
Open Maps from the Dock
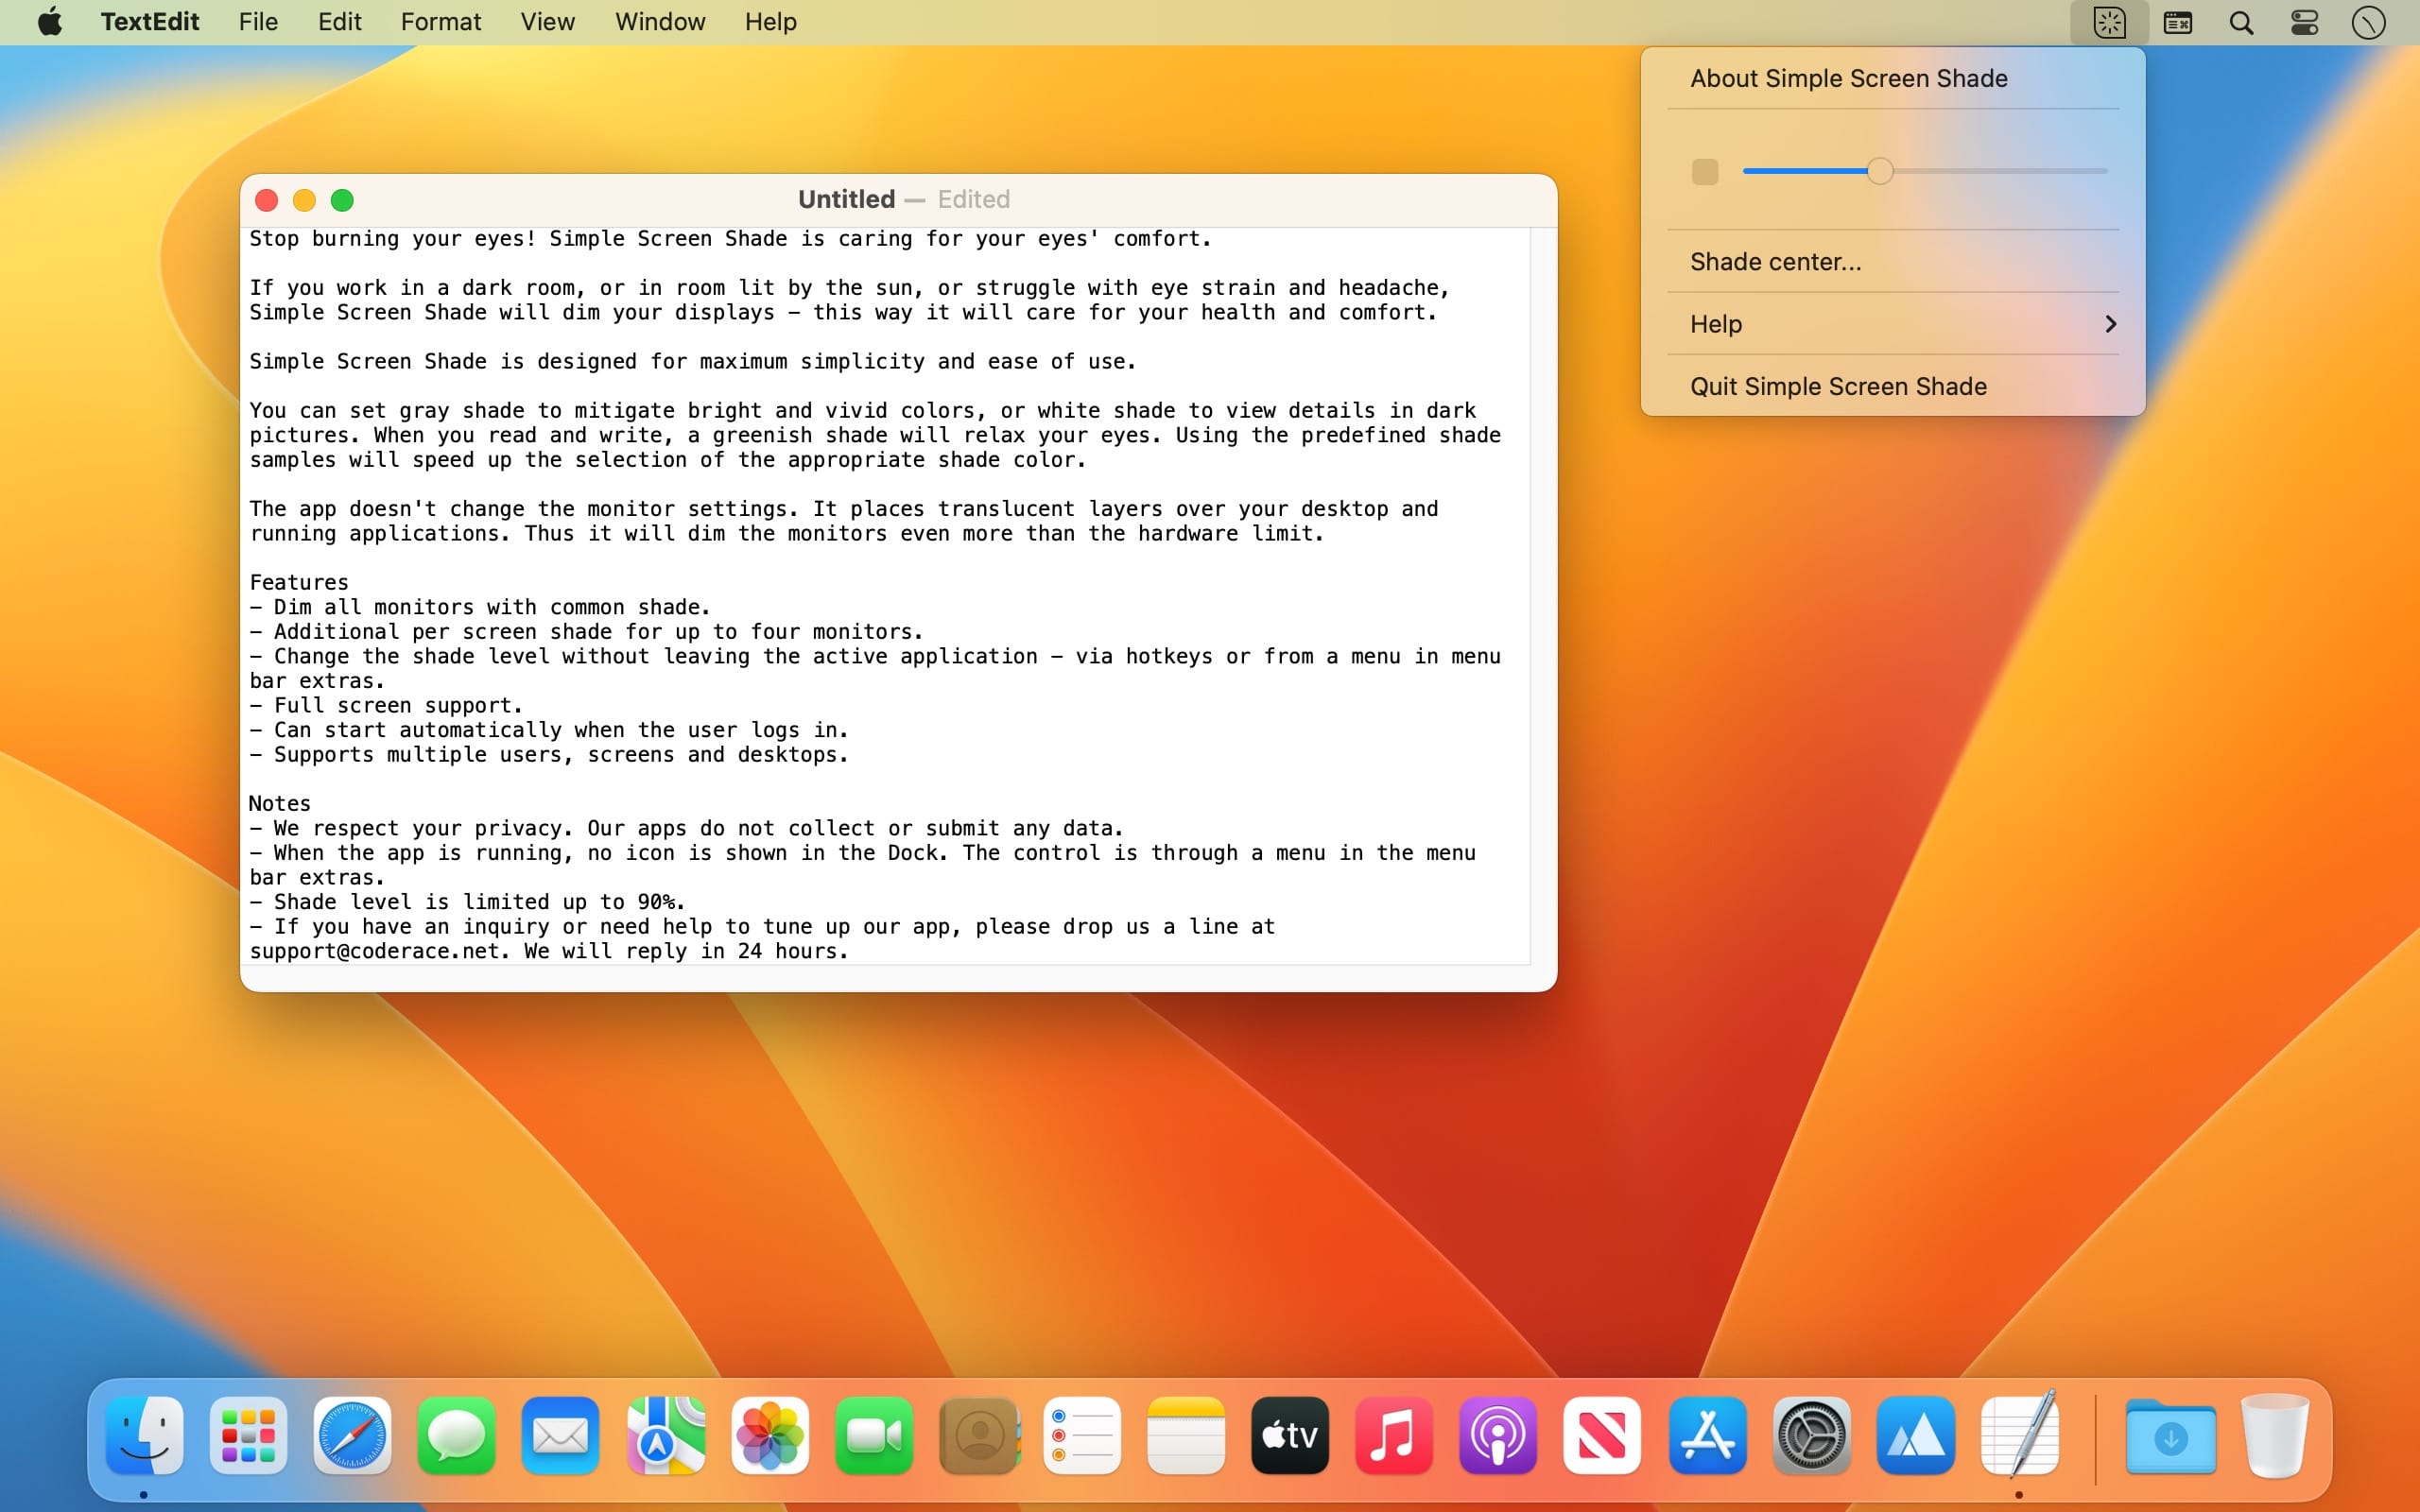point(665,1435)
